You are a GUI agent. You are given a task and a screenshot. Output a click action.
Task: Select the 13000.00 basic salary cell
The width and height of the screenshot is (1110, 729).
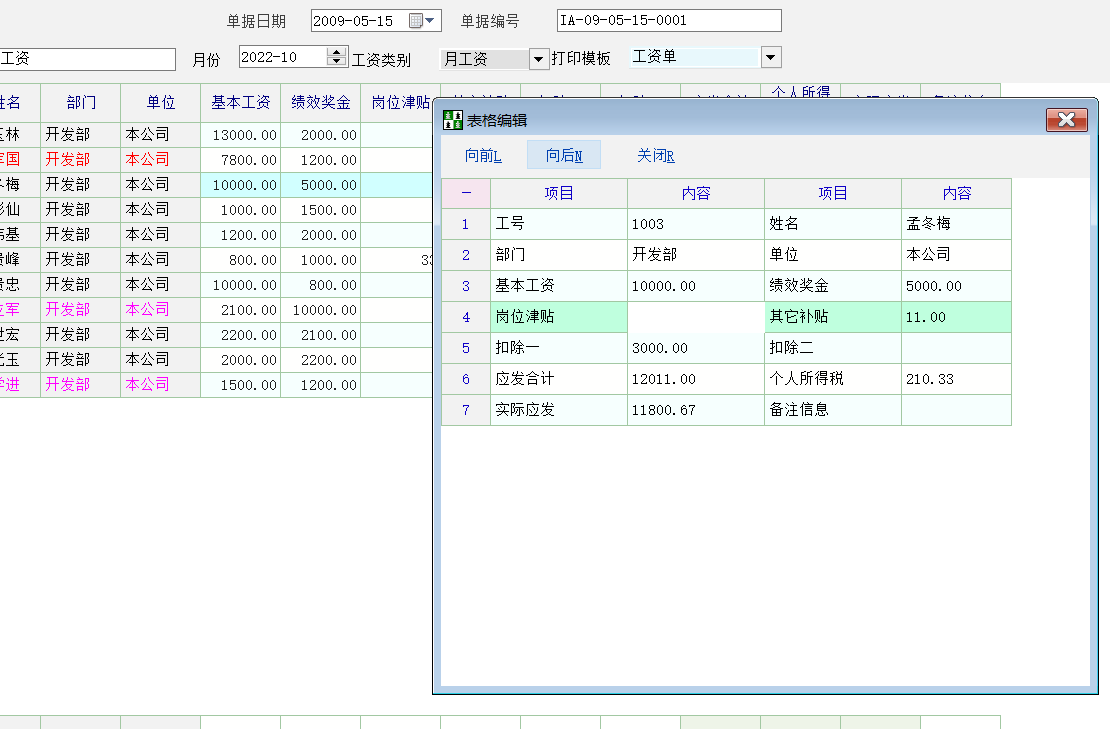pyautogui.click(x=240, y=135)
